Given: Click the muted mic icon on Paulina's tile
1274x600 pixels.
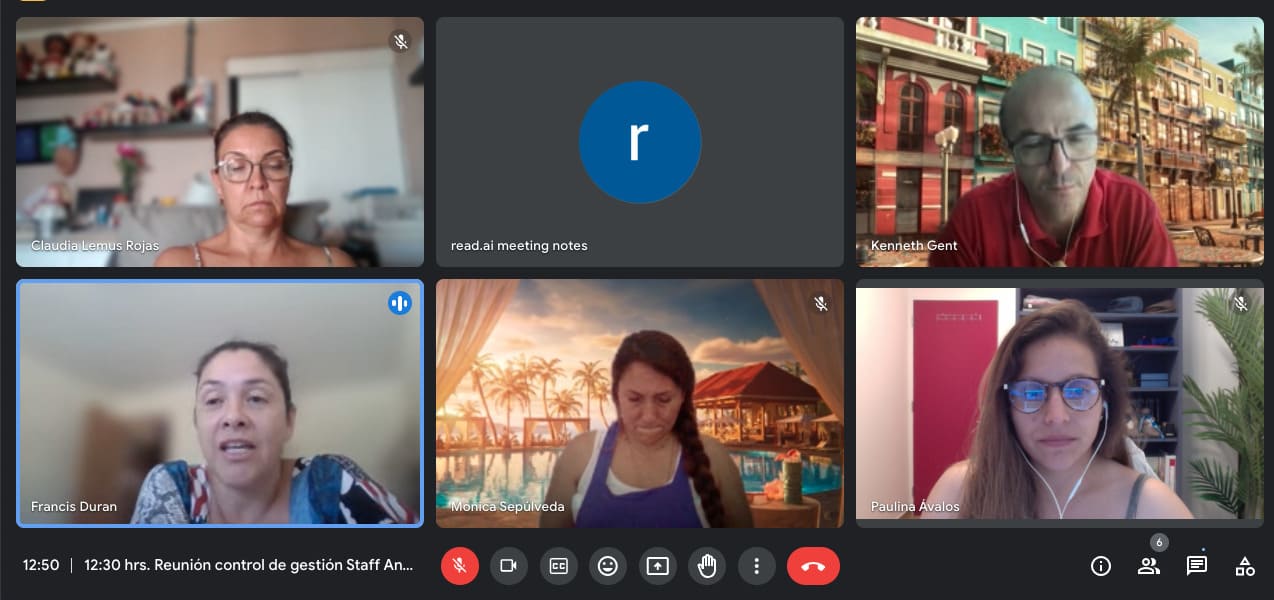Looking at the screenshot, I should pos(1240,303).
